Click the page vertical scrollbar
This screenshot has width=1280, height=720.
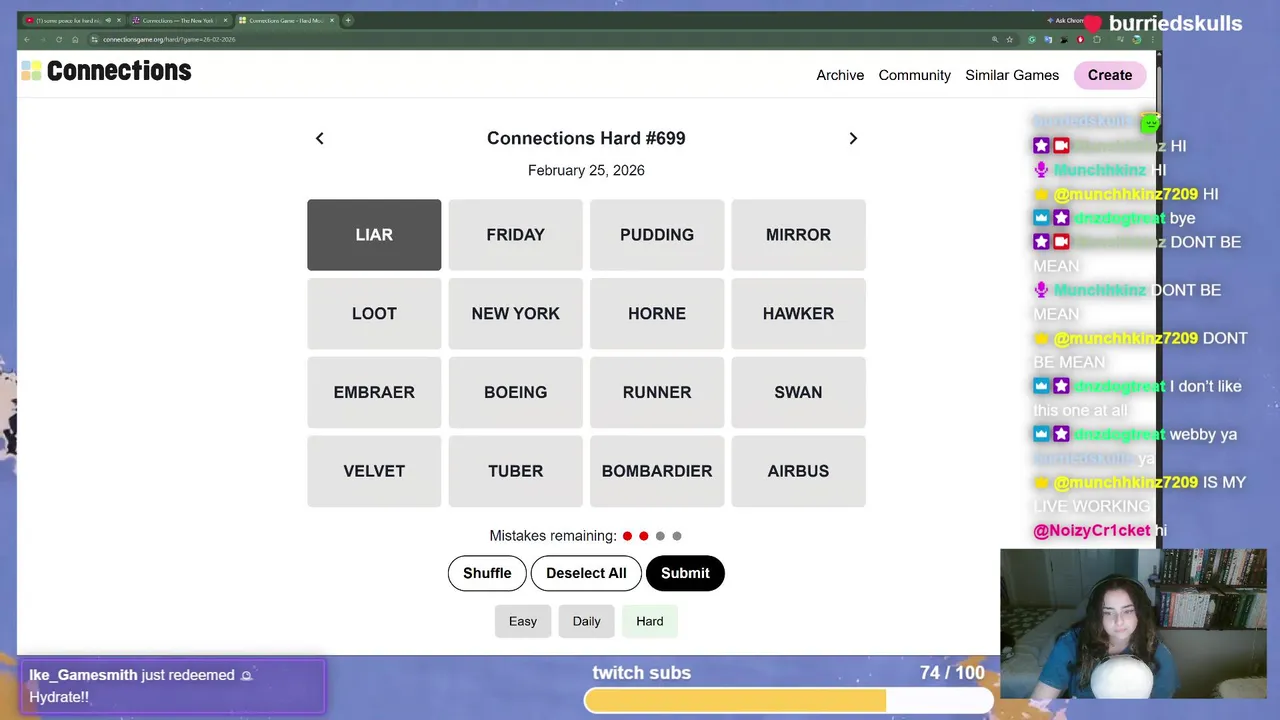(1159, 350)
